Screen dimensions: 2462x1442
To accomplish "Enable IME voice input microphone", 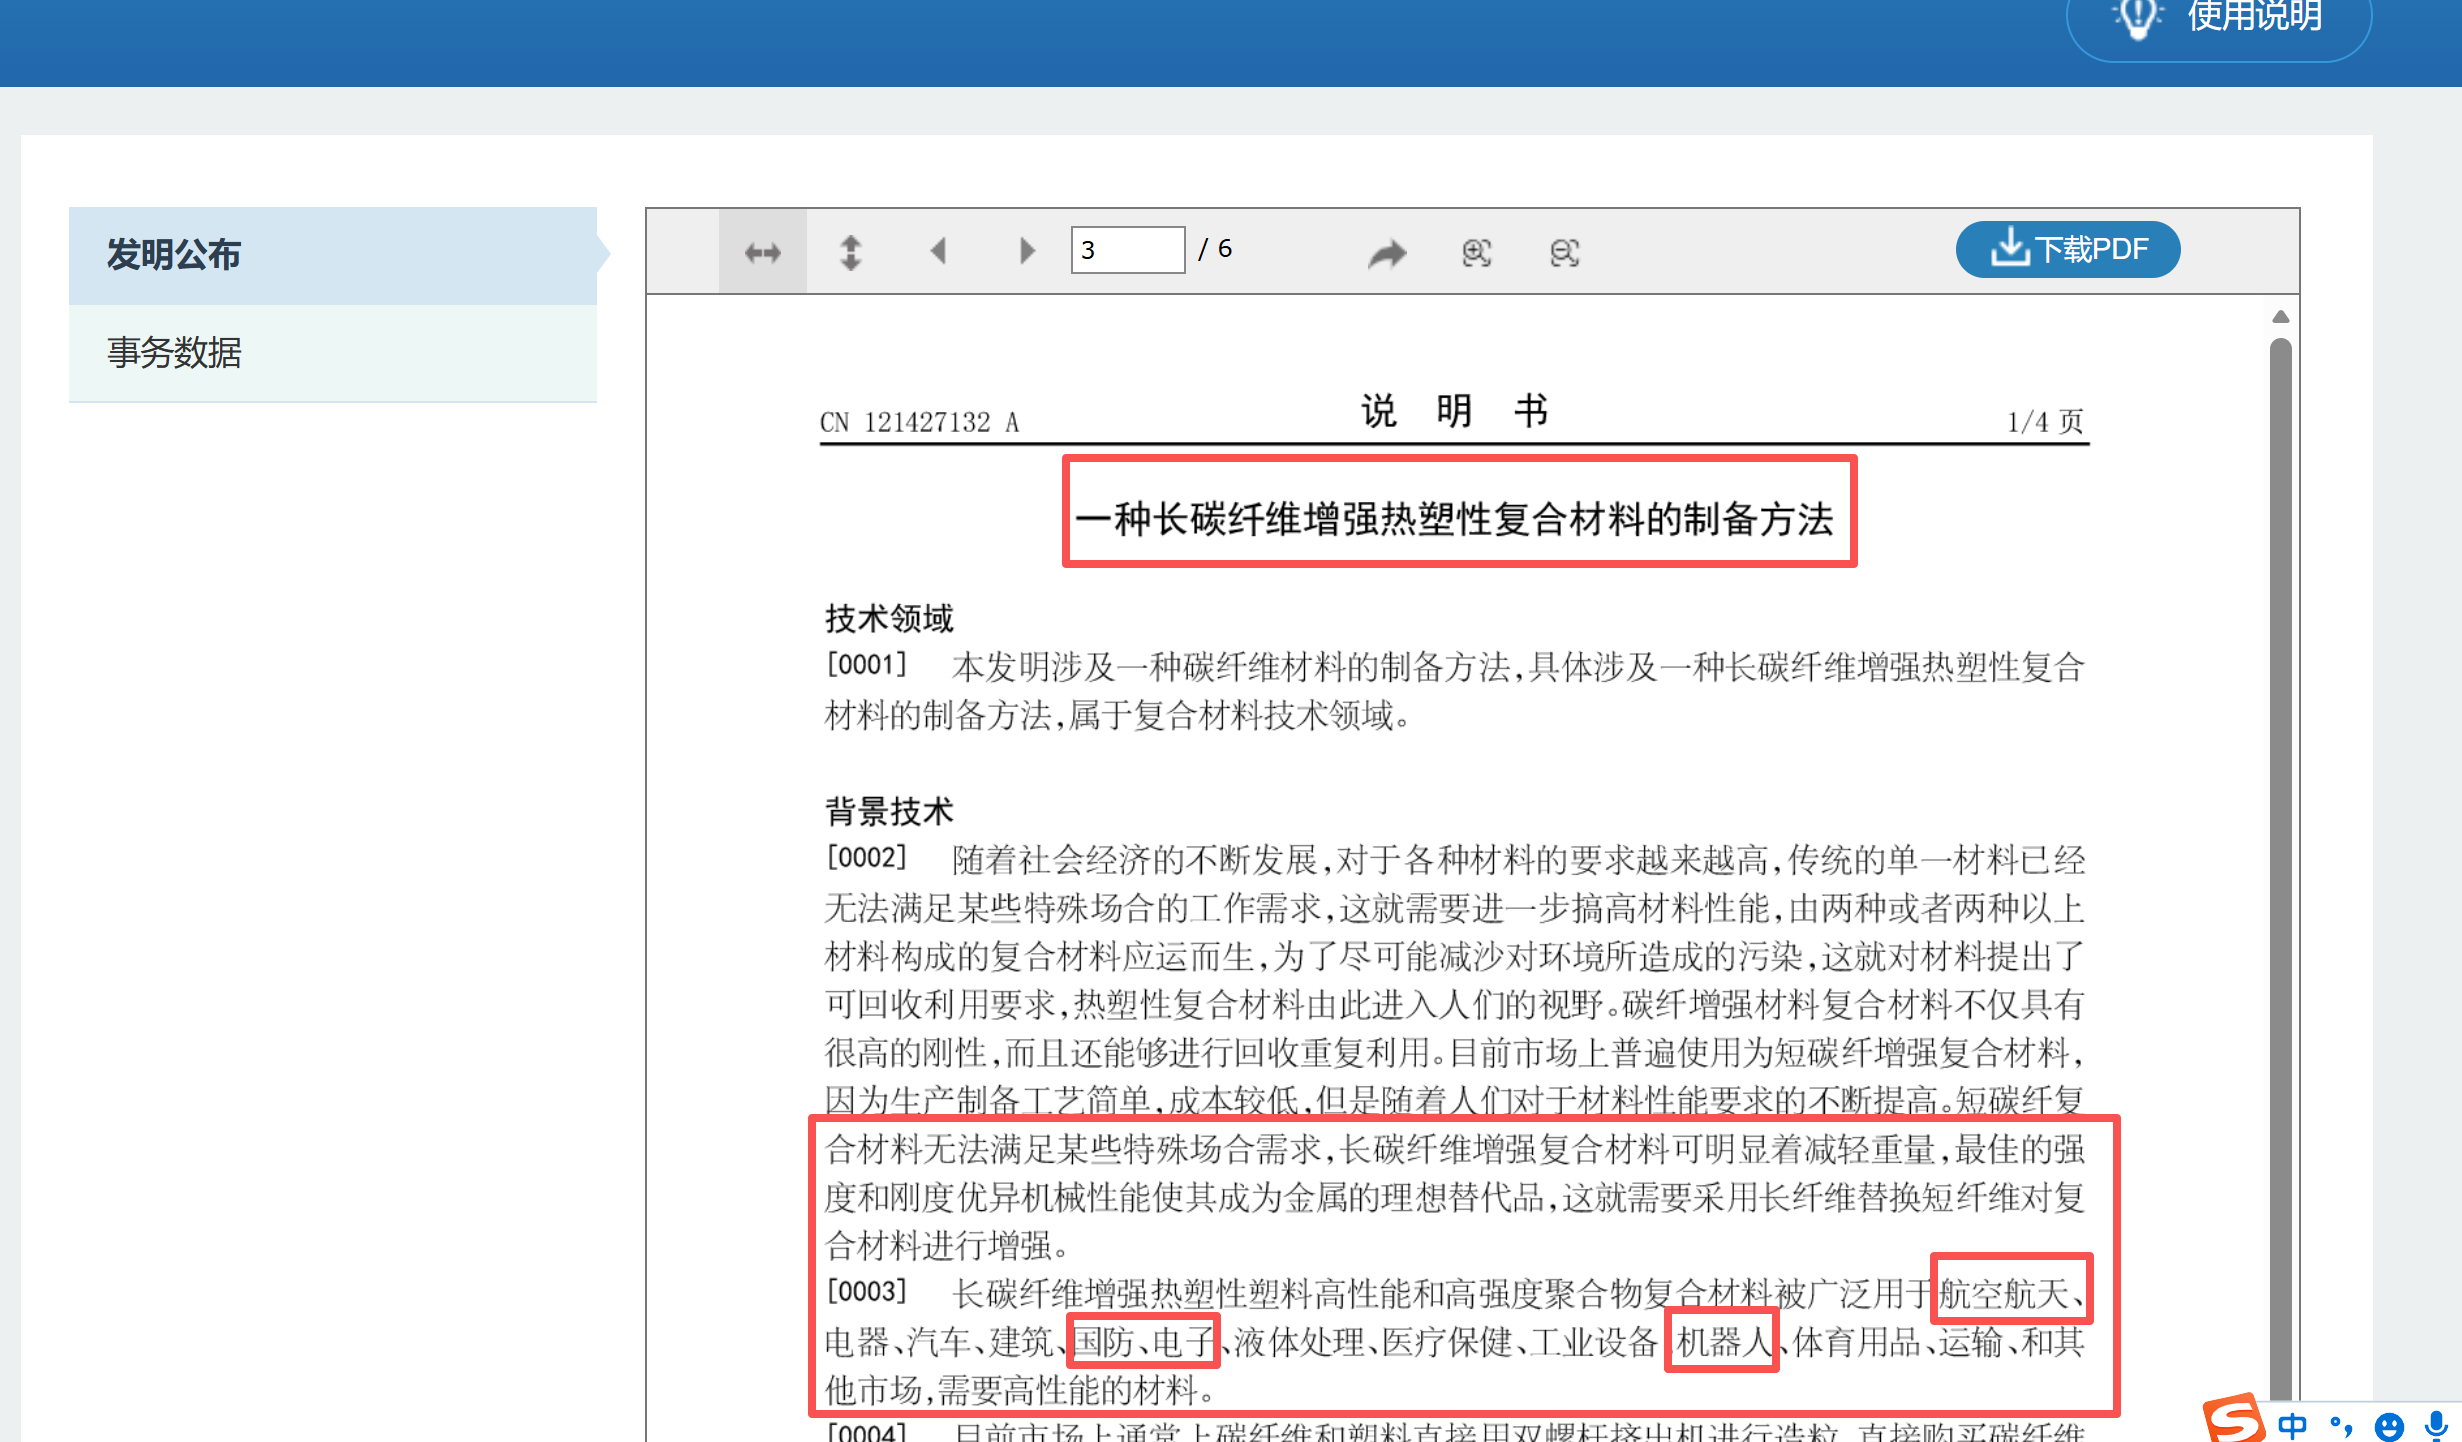I will coord(2436,1424).
